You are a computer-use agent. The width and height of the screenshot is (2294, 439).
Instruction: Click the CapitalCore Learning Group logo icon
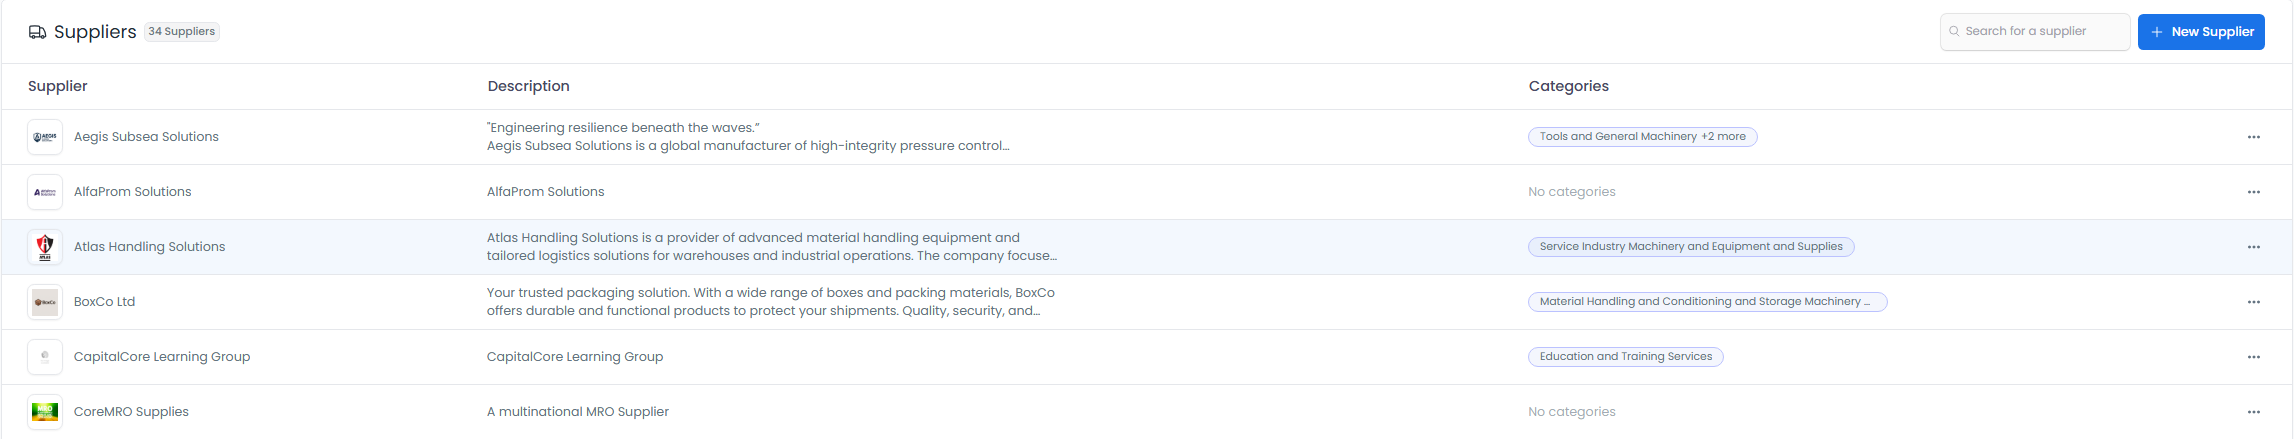(45, 357)
